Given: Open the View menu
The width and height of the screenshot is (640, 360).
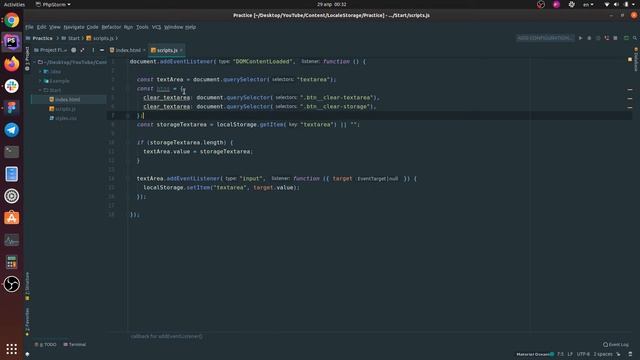Looking at the screenshot, I should point(55,27).
